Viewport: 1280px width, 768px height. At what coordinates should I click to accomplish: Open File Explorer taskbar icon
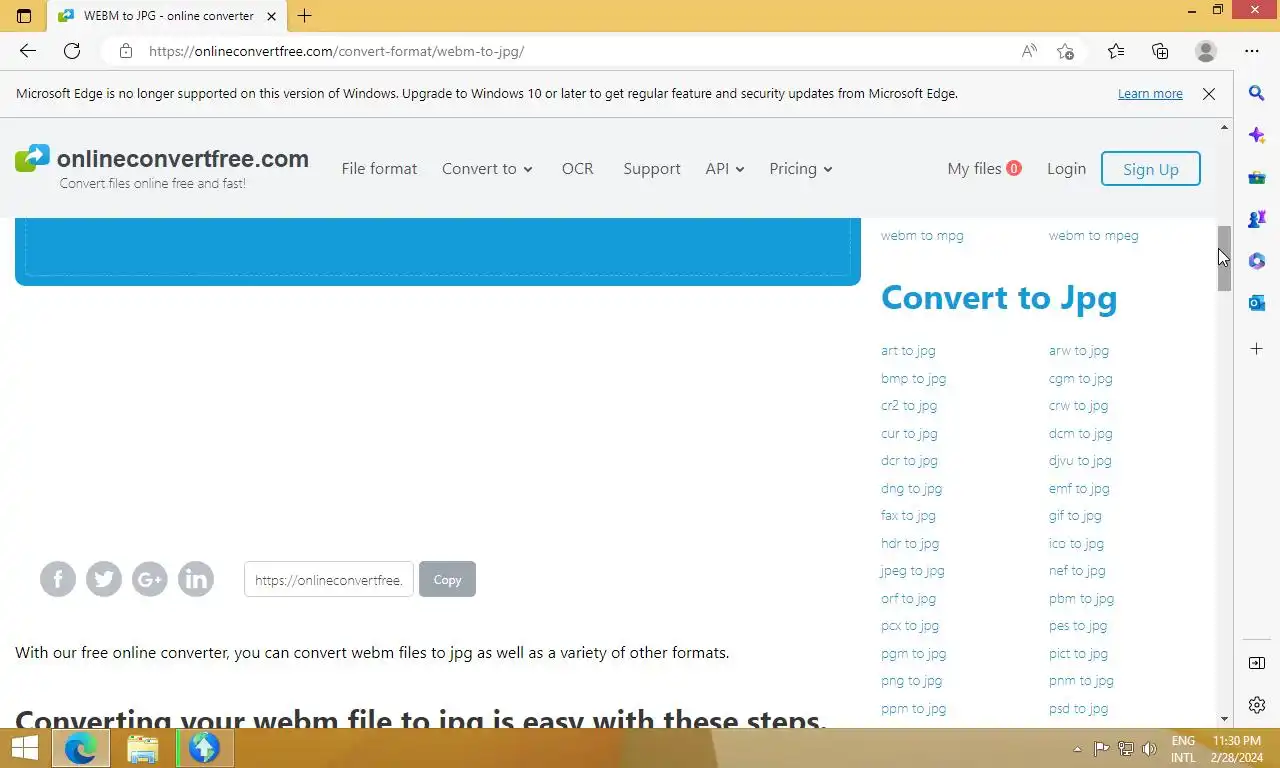[x=143, y=748]
